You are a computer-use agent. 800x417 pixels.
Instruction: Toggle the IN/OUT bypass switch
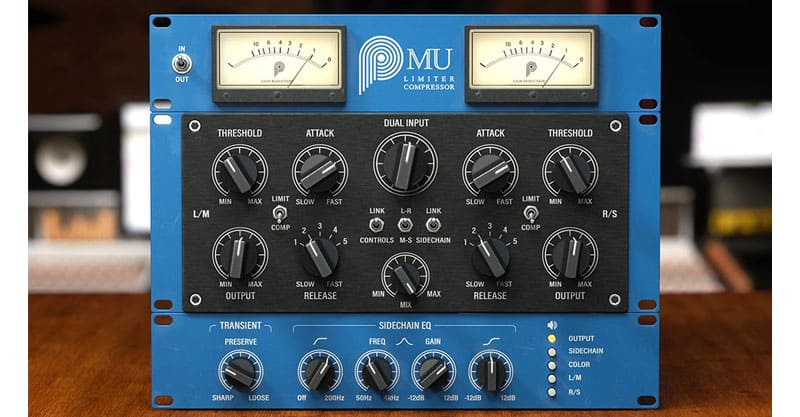tap(181, 64)
